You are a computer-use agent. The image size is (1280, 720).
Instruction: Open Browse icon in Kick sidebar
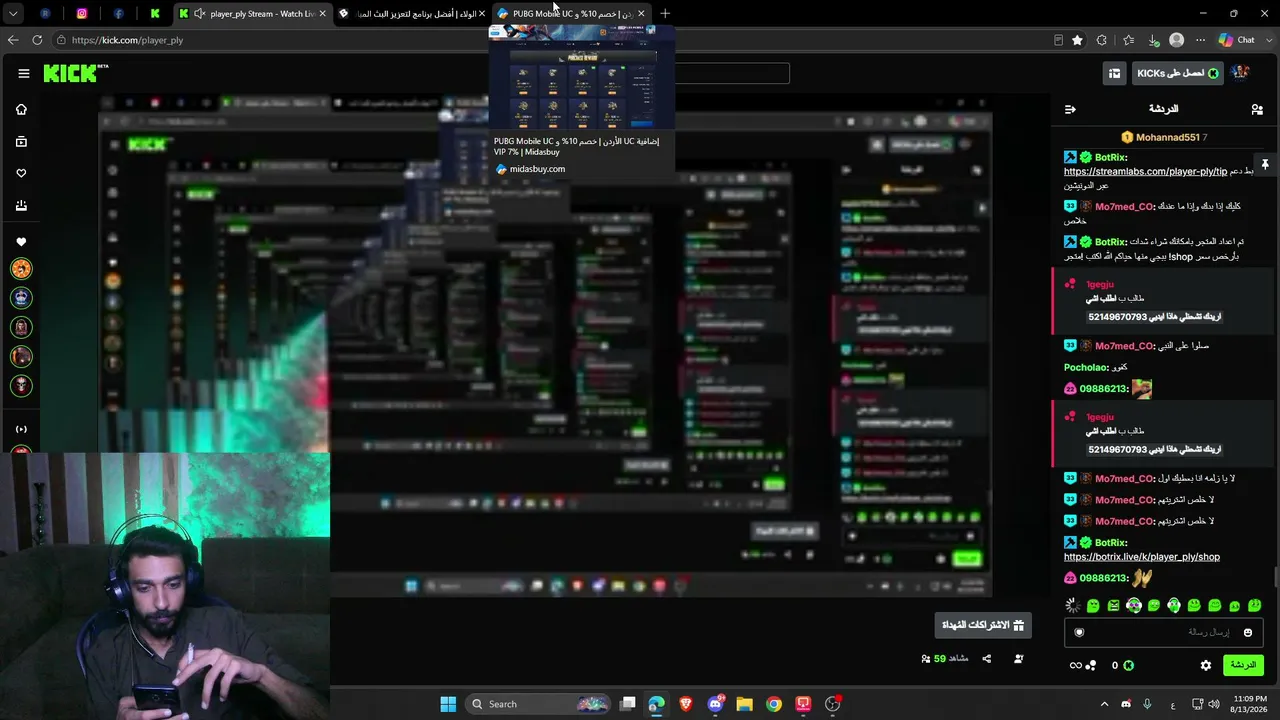[21, 142]
